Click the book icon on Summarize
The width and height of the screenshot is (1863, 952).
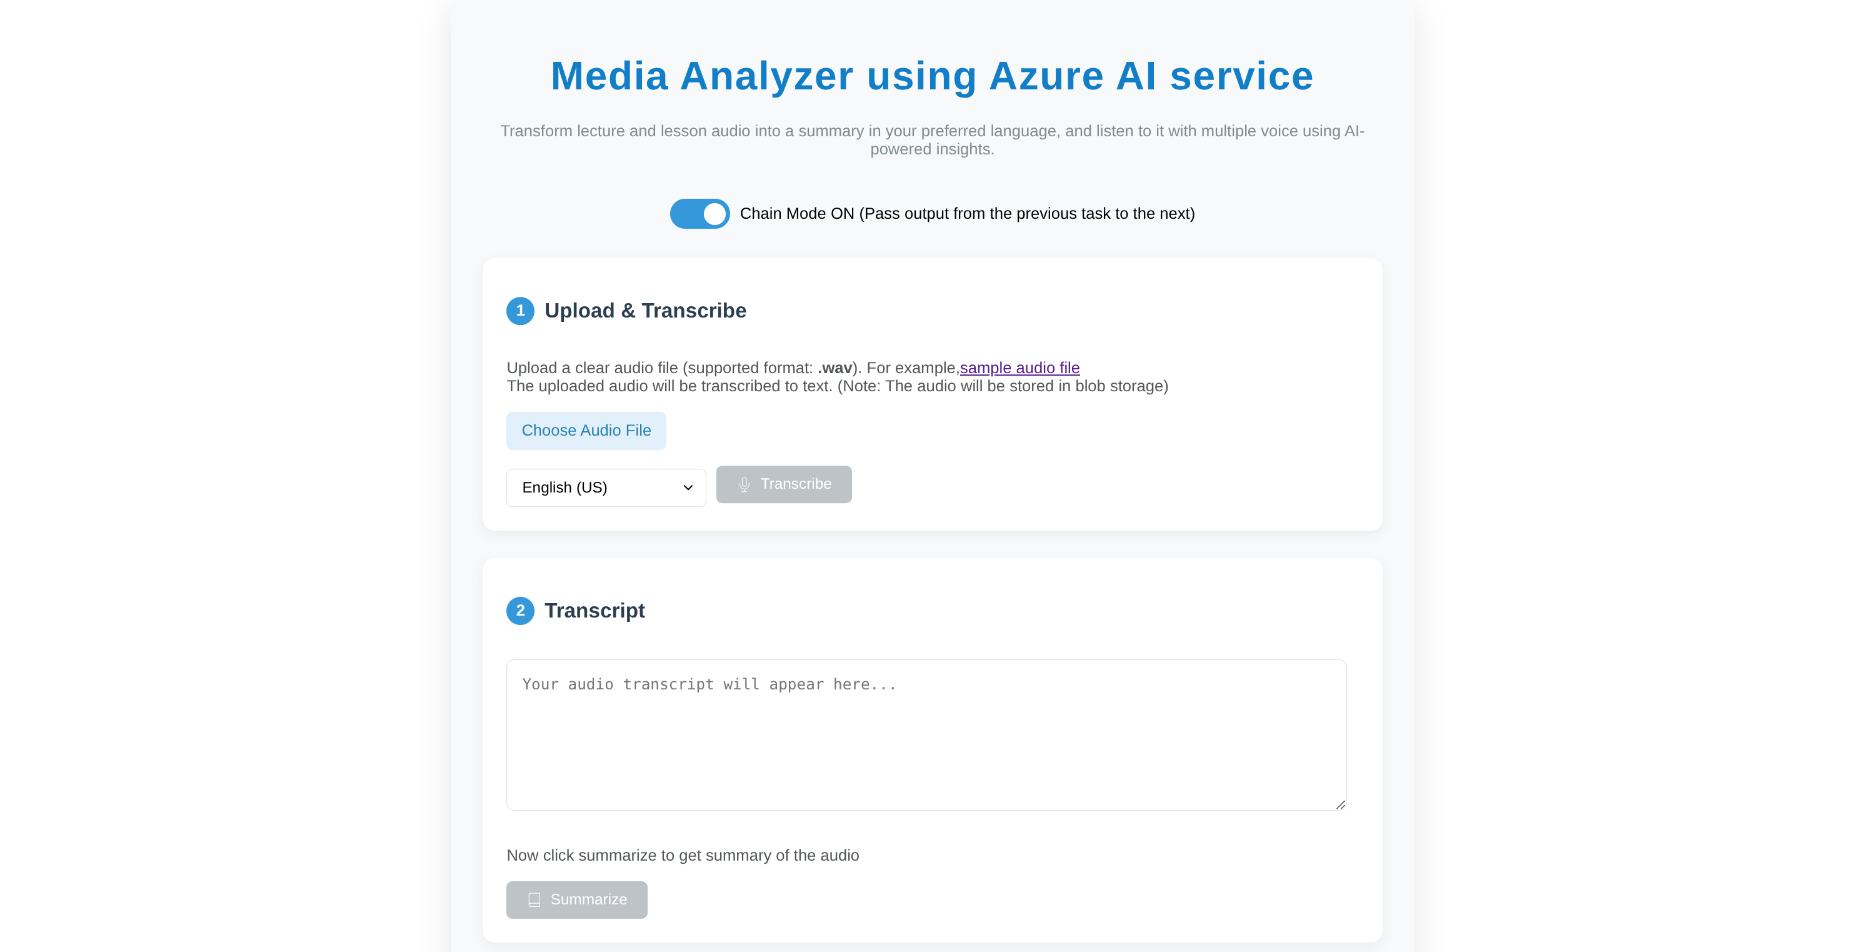pos(534,900)
